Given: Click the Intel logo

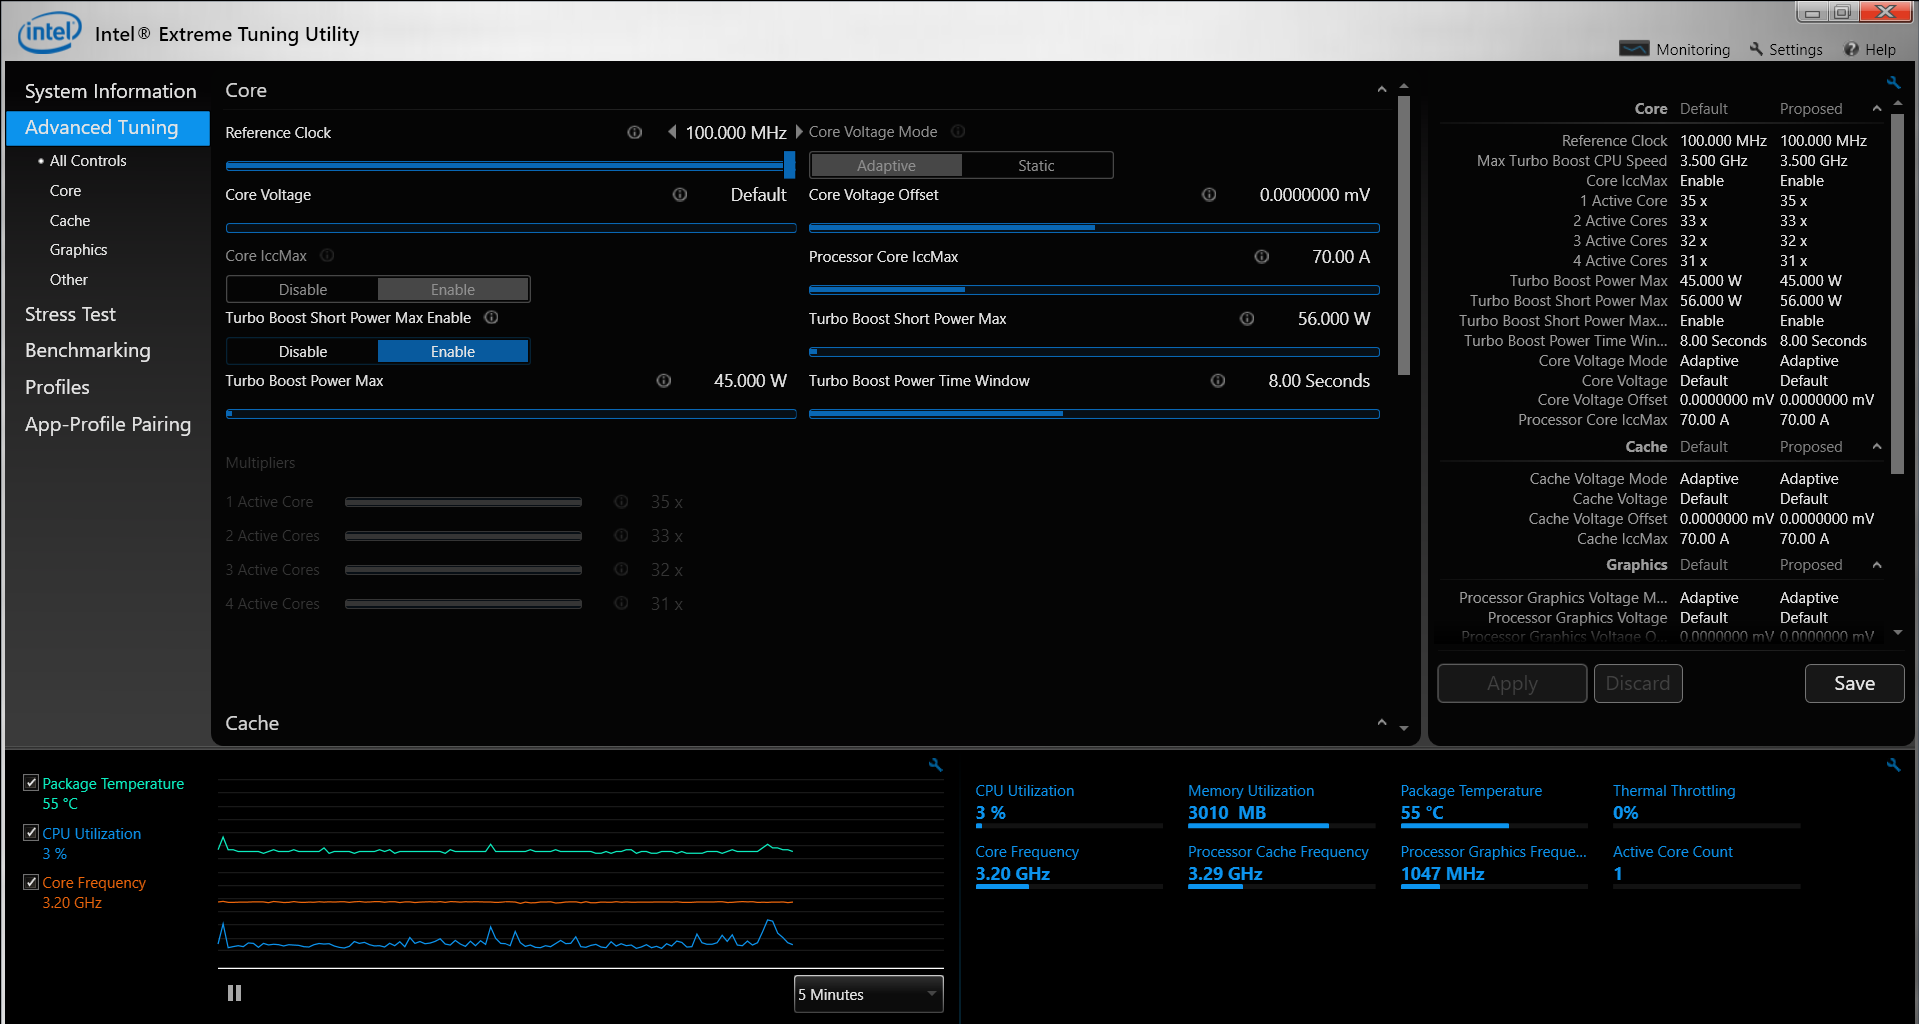Looking at the screenshot, I should [x=49, y=32].
